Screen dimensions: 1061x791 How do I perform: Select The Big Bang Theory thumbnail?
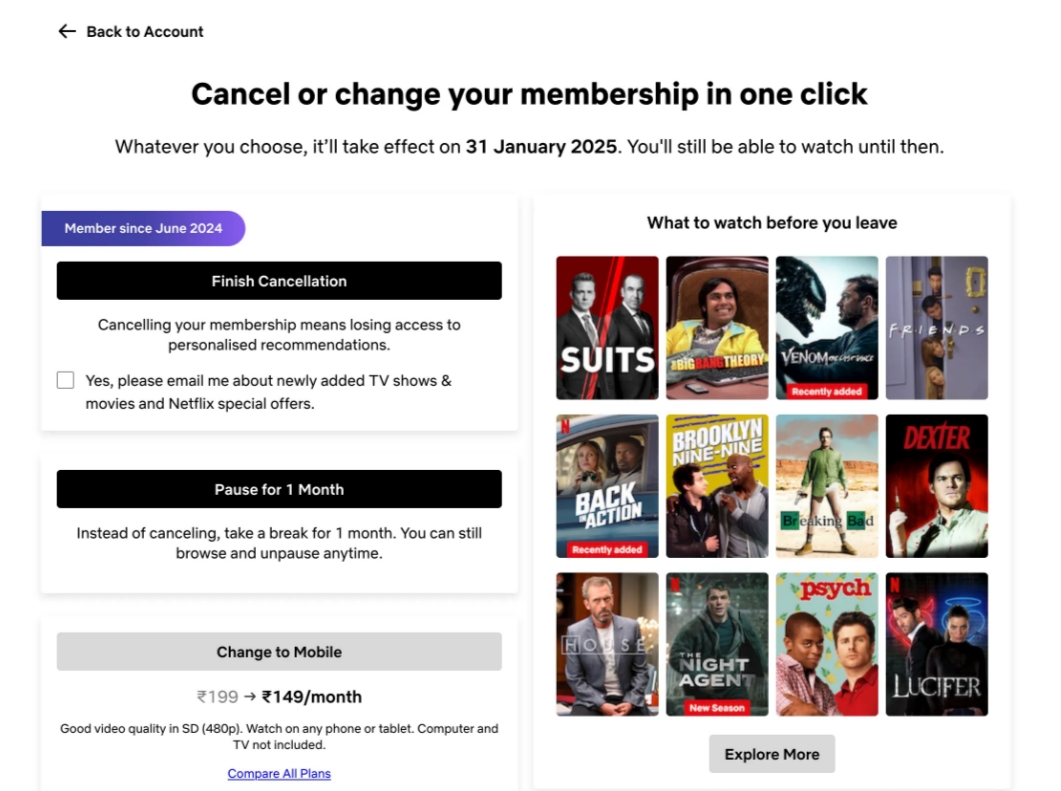(717, 327)
